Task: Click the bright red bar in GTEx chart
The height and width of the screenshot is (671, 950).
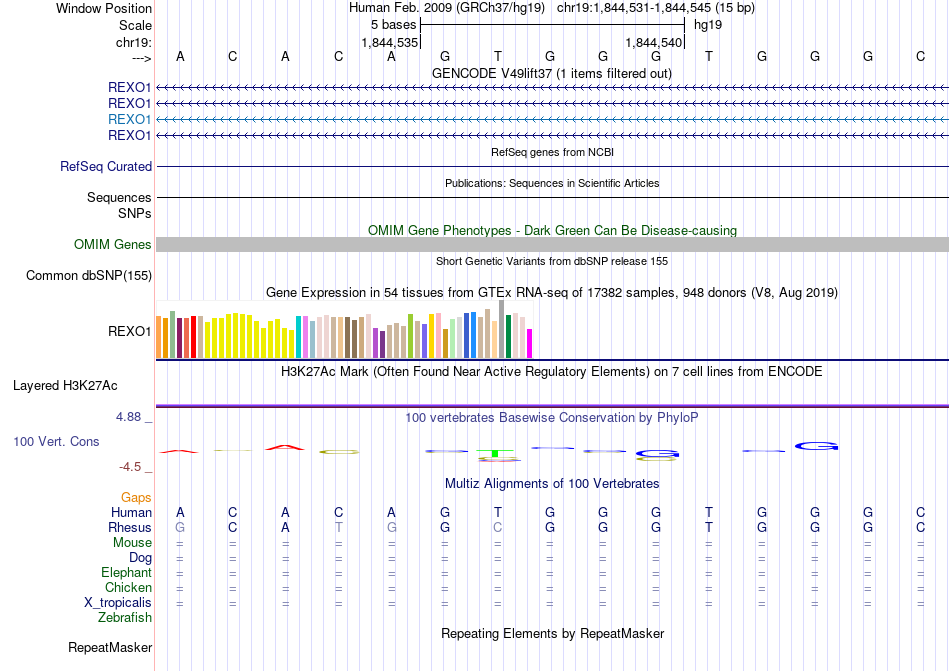Action: [x=193, y=337]
